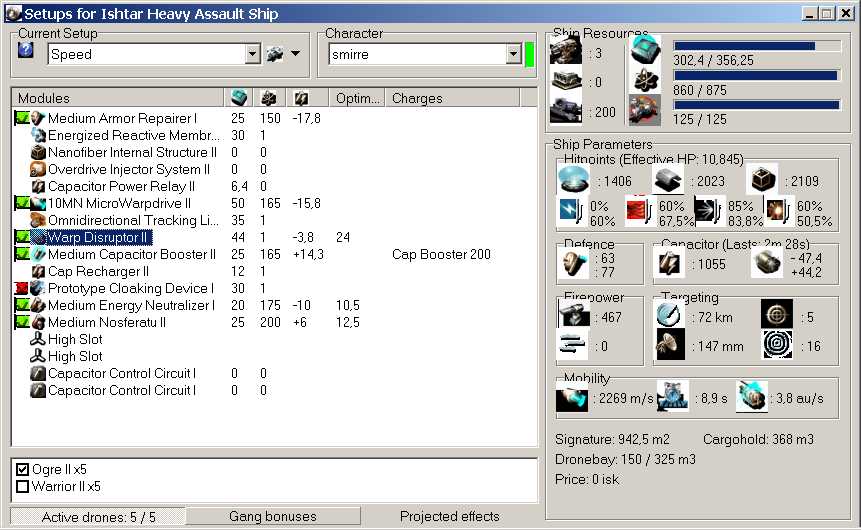Select the Overdrive Injector System II icon

(x=38, y=169)
